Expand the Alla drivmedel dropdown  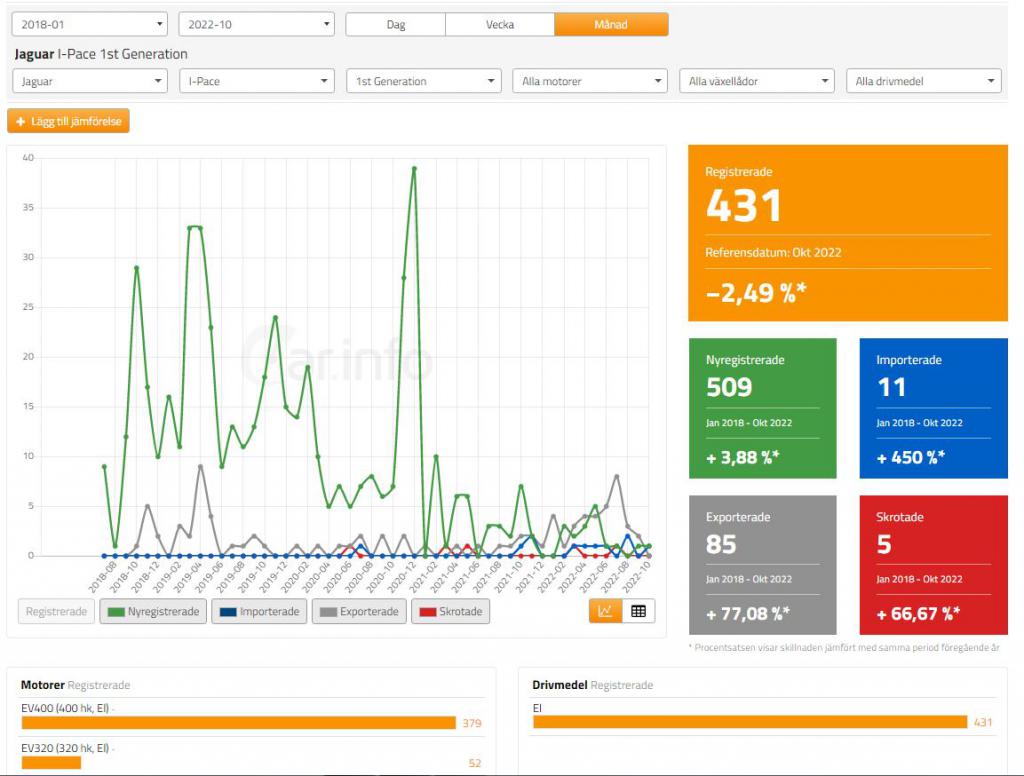[924, 81]
